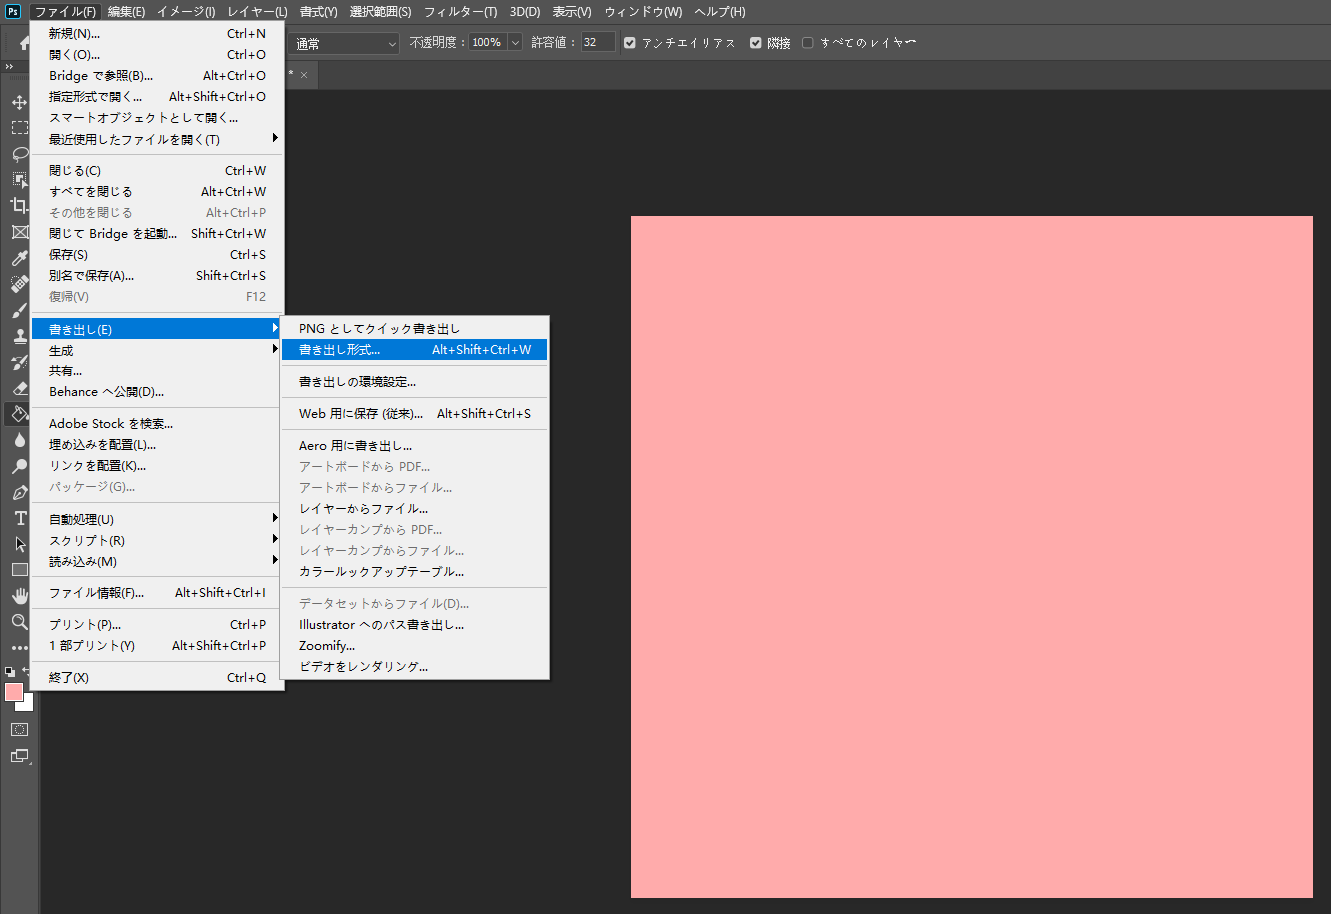Click the Photoshop Ps logo icon

tap(13, 11)
